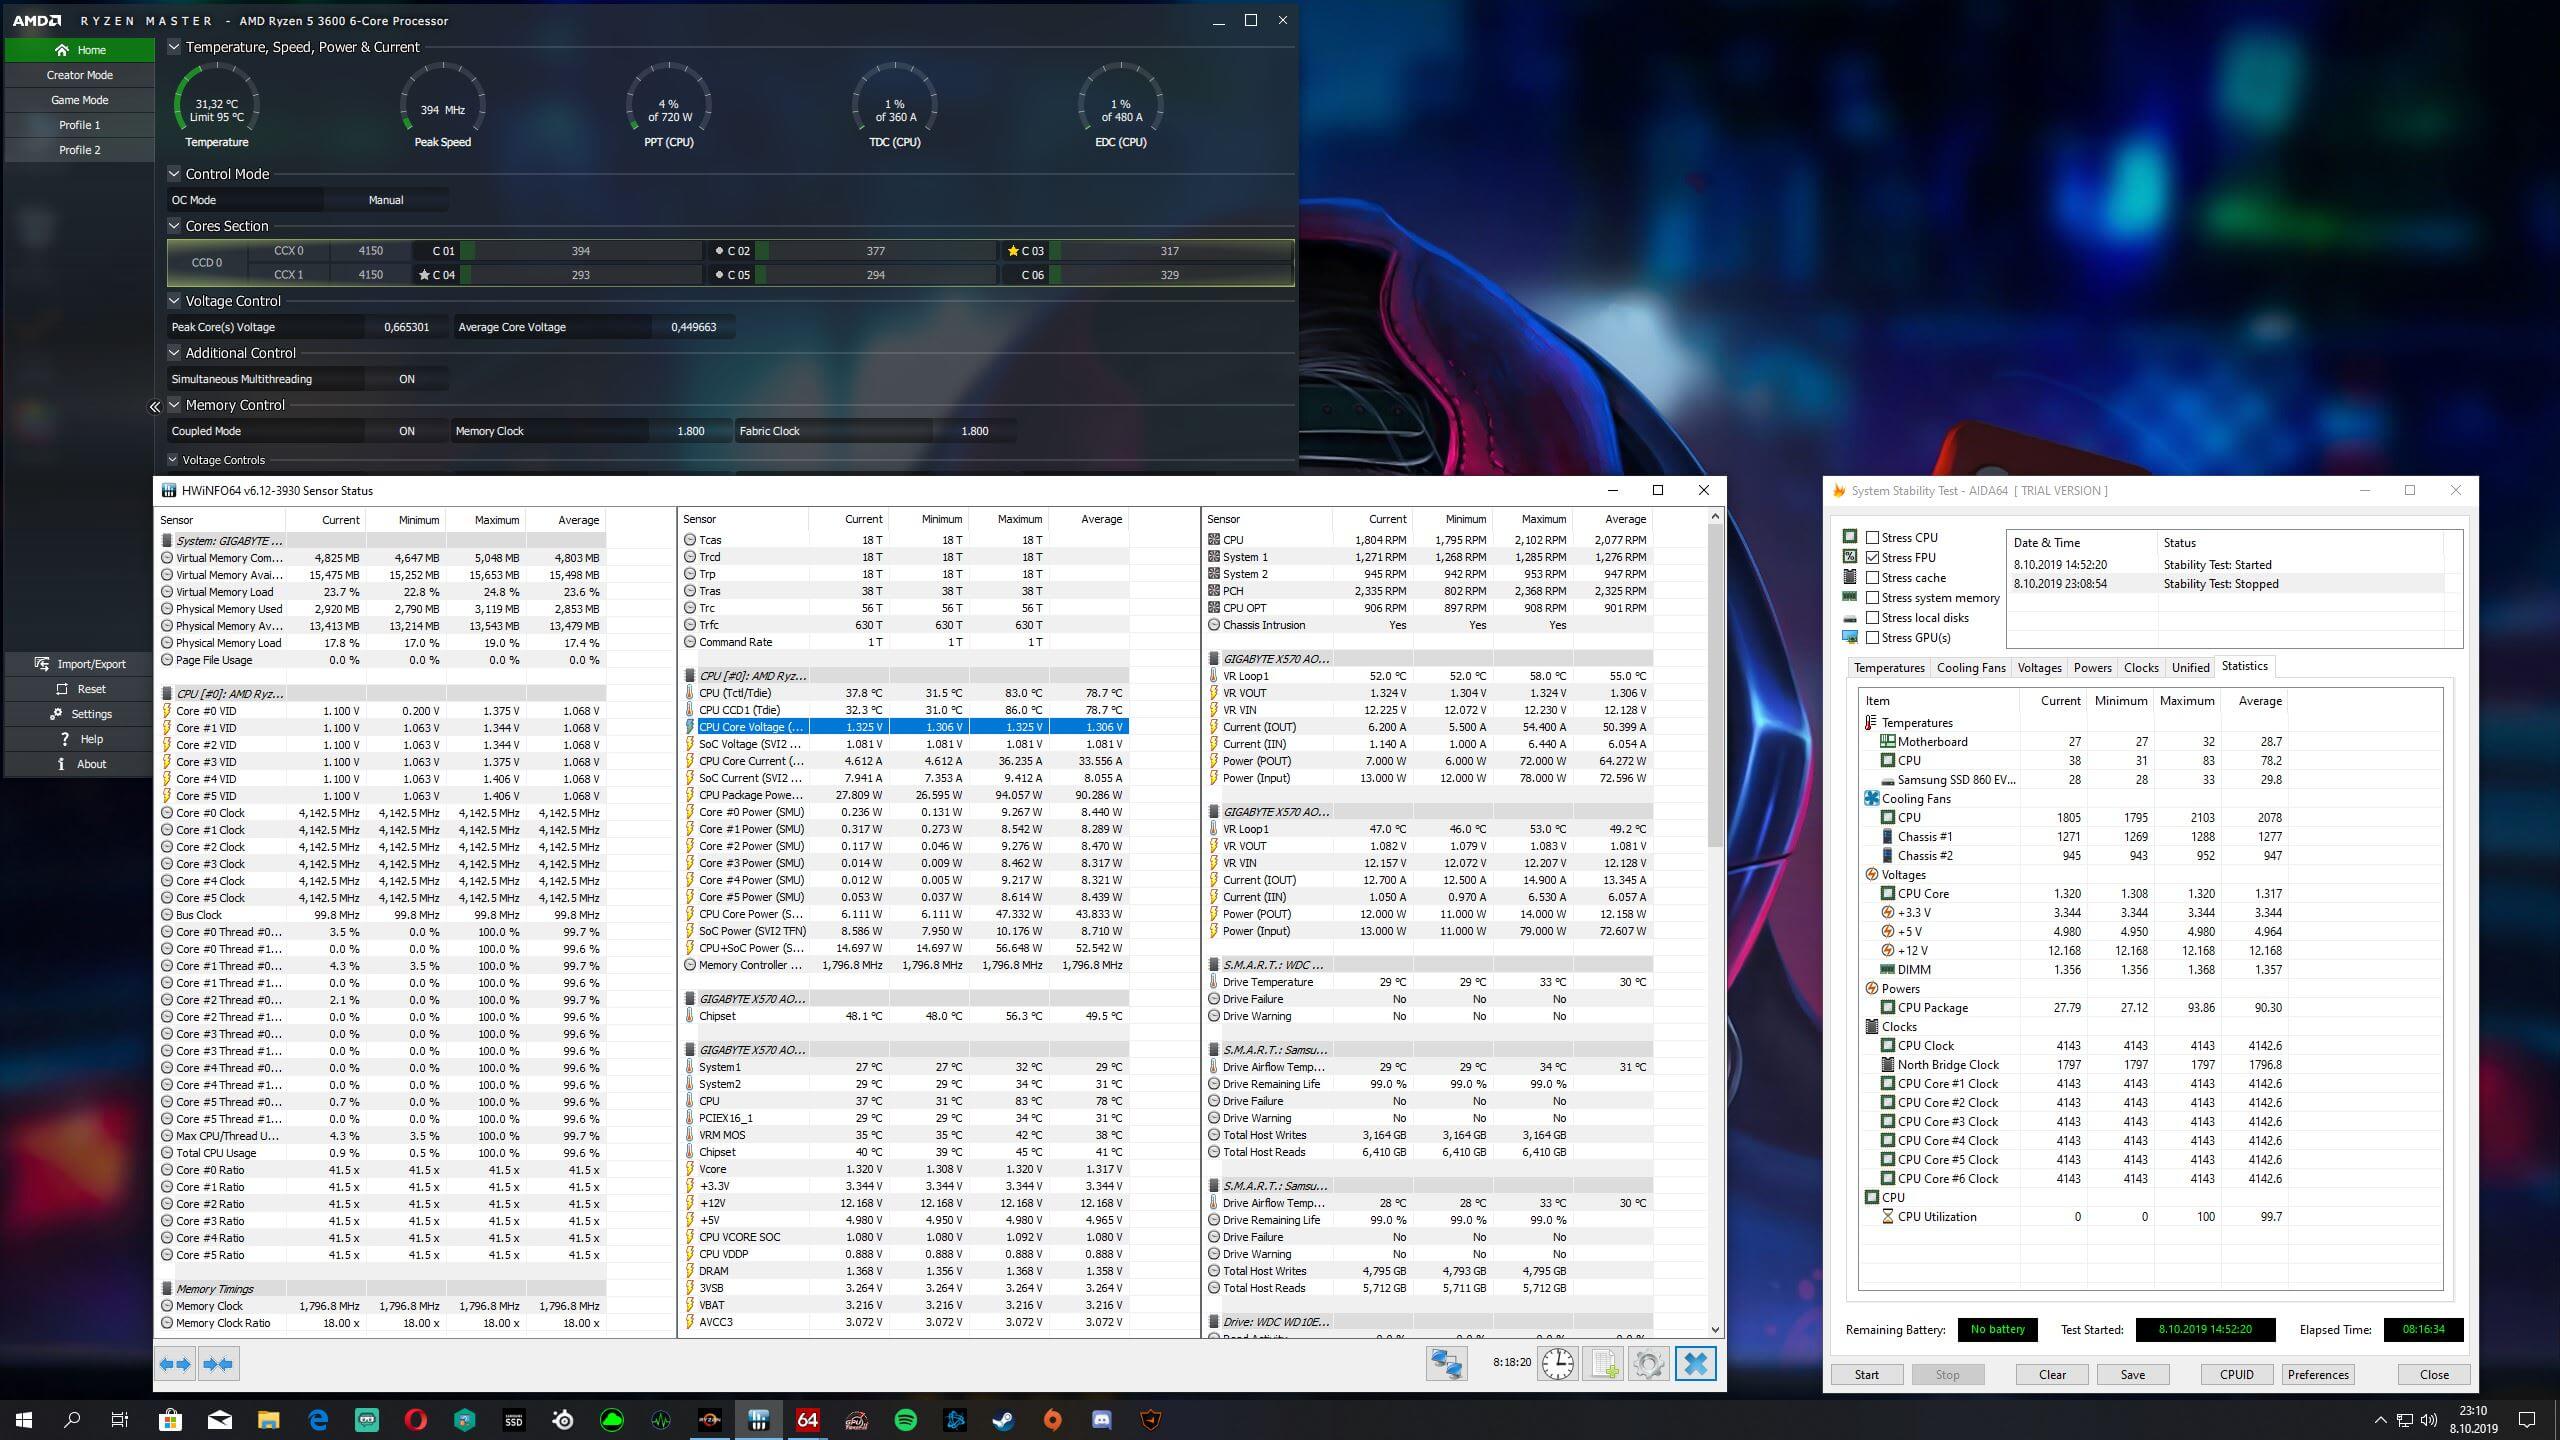Screen dimensions: 2560x1440
Task: Click HWiNFO shrink columns arrows icon
Action: point(219,1364)
